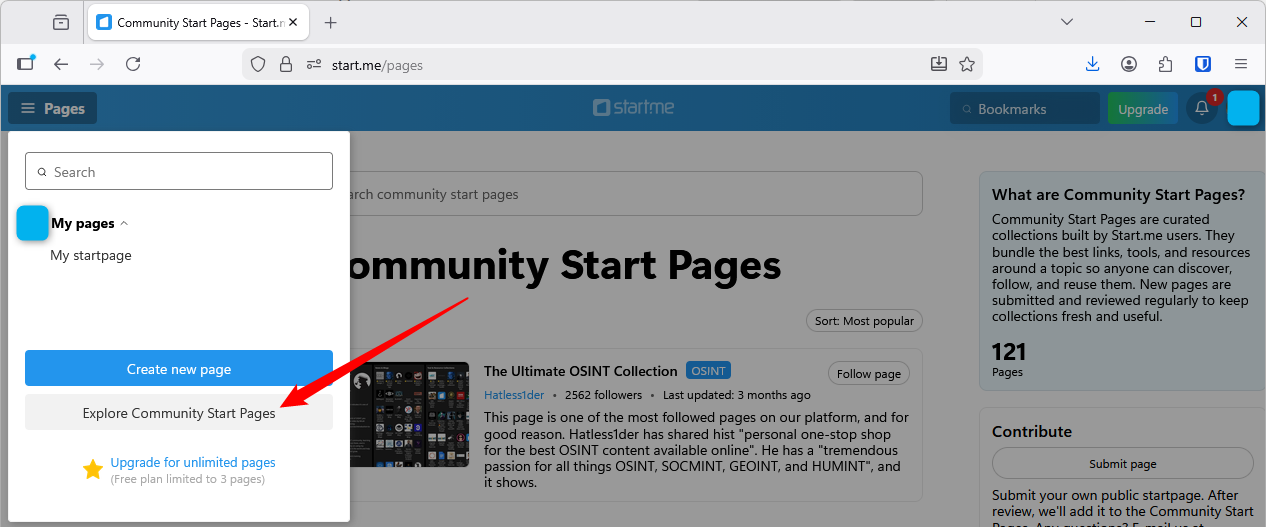This screenshot has height=527, width=1266.
Task: Open the user profile avatar in header
Action: pos(1243,108)
